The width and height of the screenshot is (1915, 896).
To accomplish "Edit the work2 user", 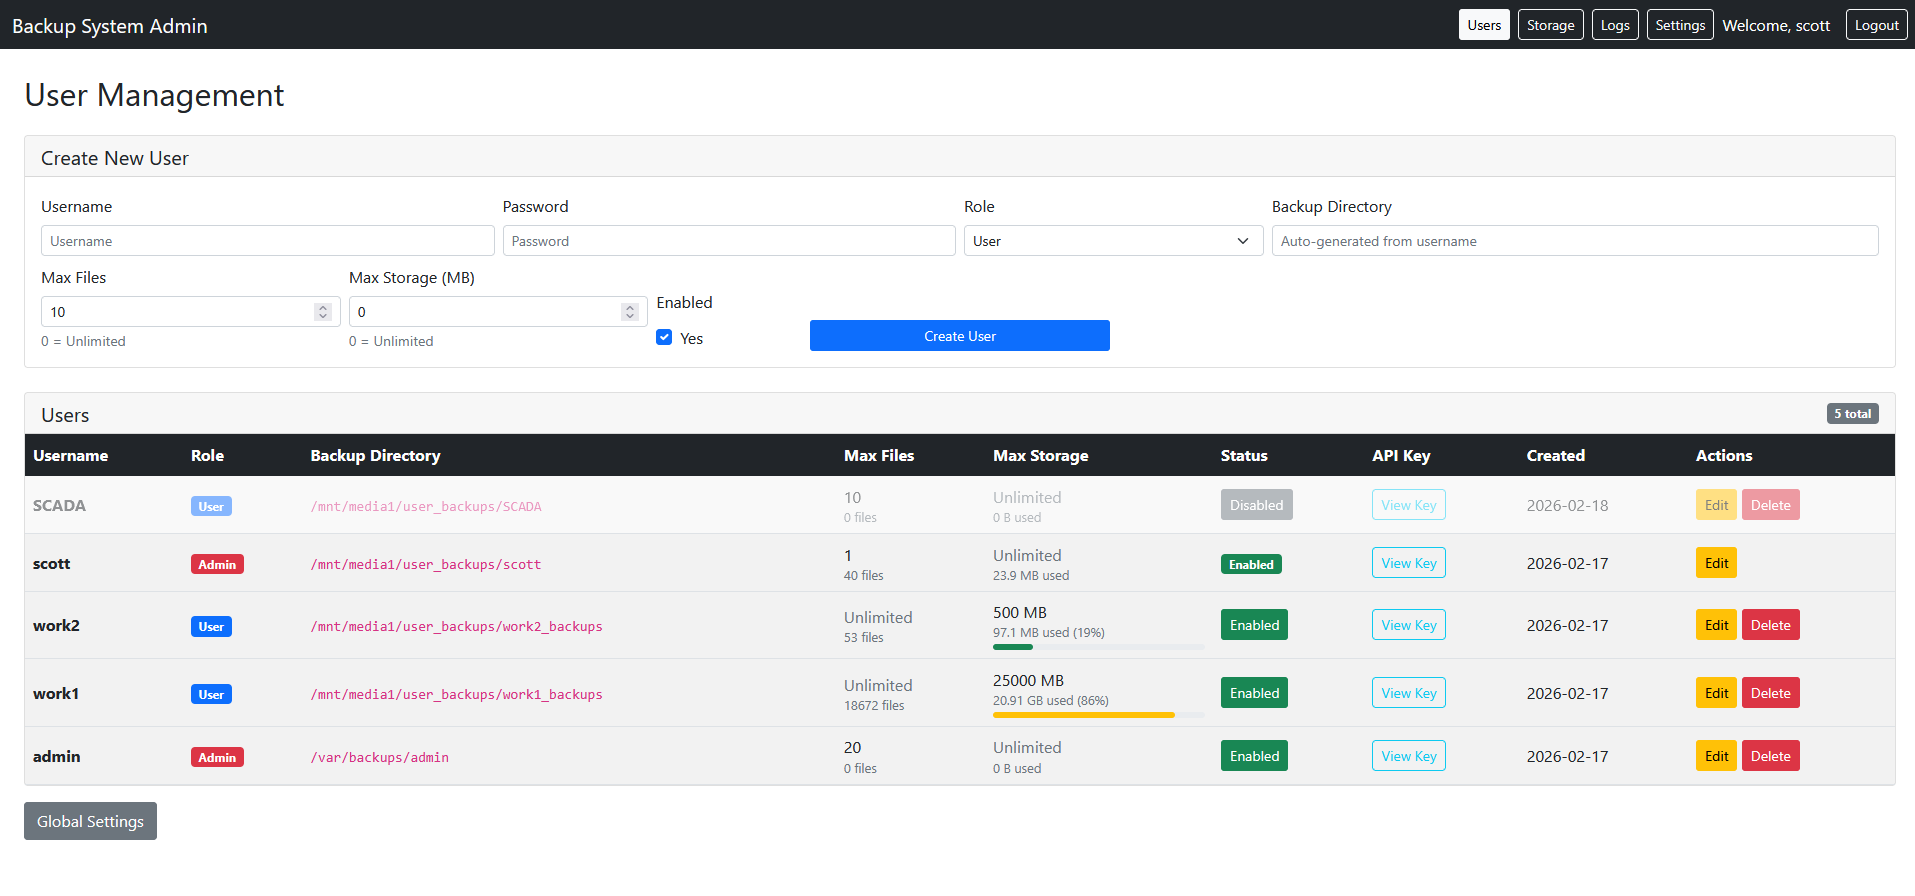I will (1716, 625).
